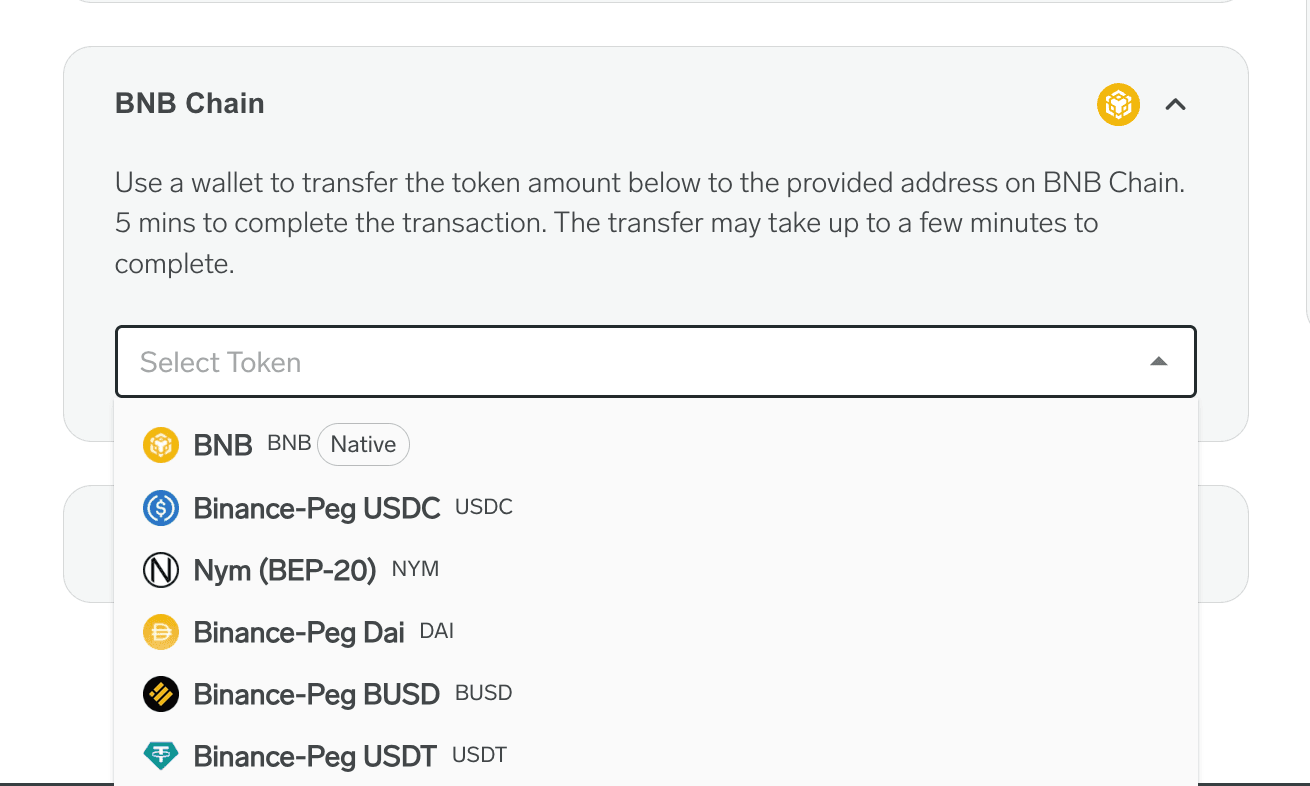Viewport: 1310px width, 786px height.
Task: Choose Binance-Peg USDC from the list
Action: pos(317,508)
